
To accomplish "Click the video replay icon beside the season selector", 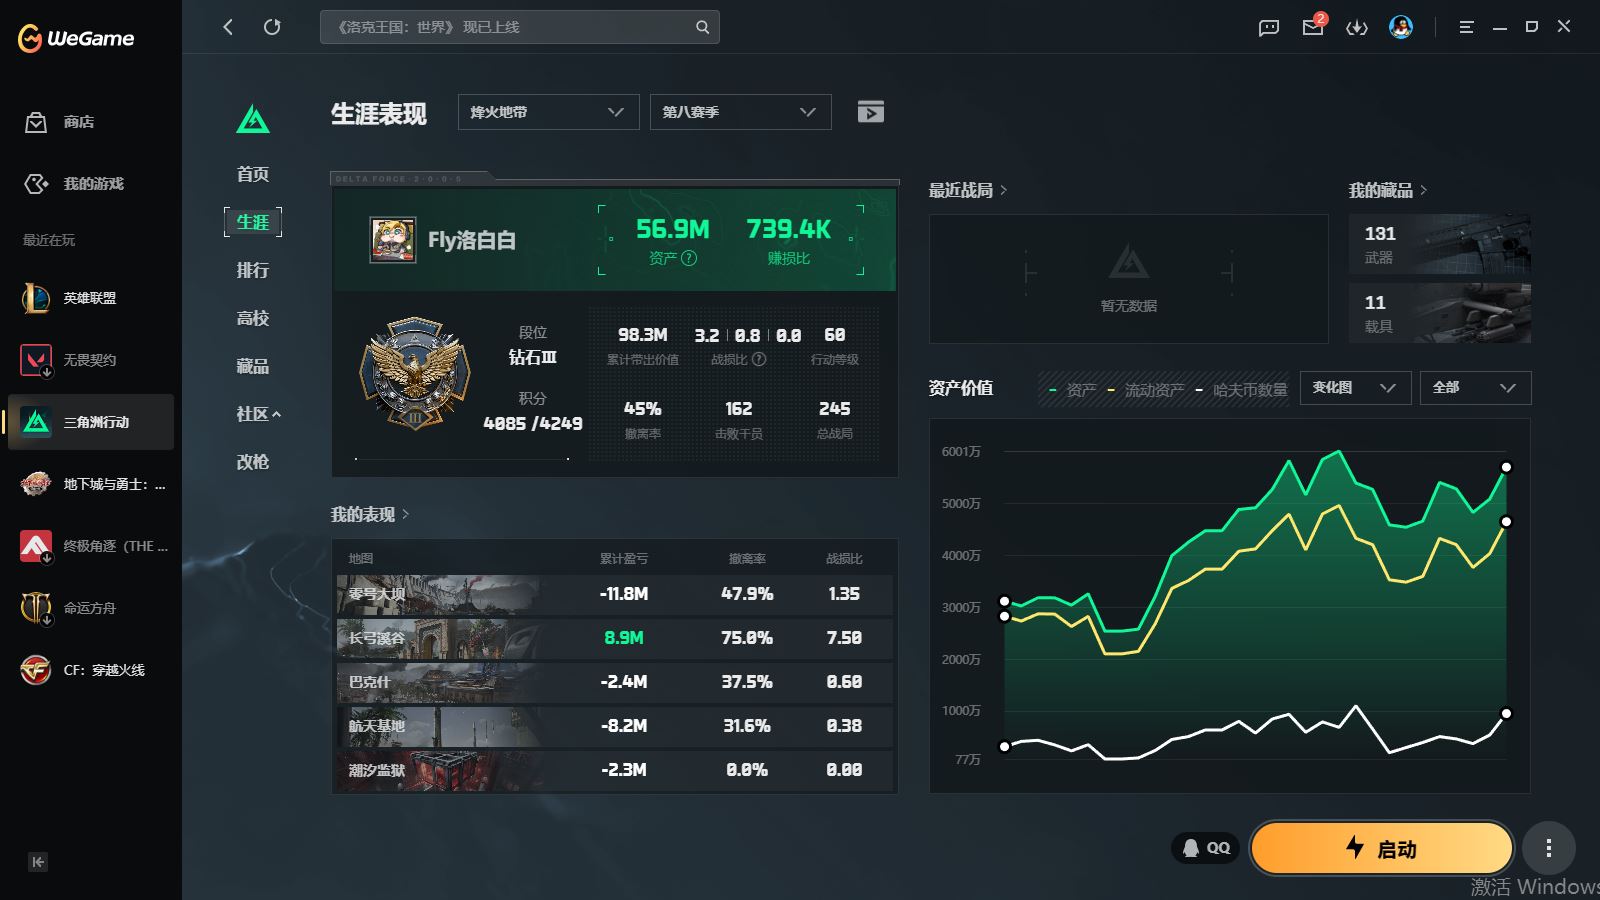I will pyautogui.click(x=870, y=111).
